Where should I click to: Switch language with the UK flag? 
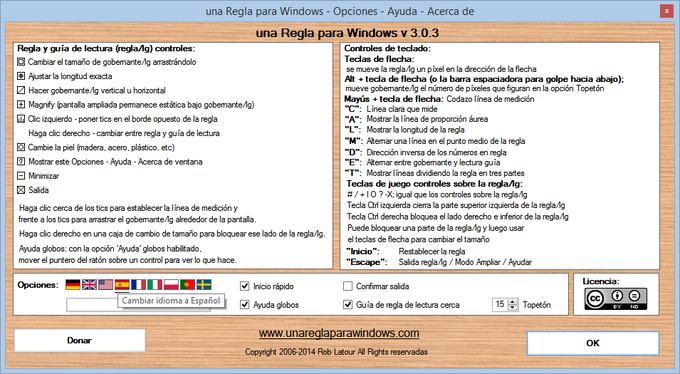(x=89, y=285)
